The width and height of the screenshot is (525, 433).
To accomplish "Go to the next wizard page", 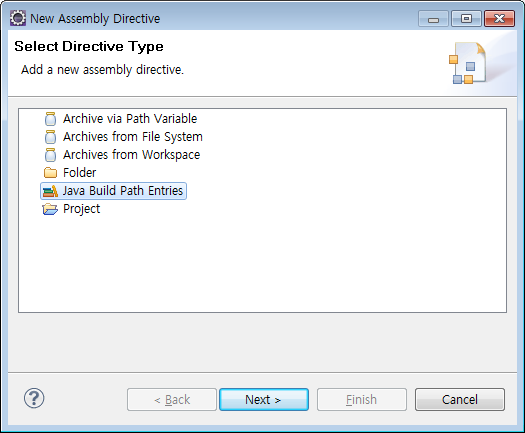I will tap(264, 400).
